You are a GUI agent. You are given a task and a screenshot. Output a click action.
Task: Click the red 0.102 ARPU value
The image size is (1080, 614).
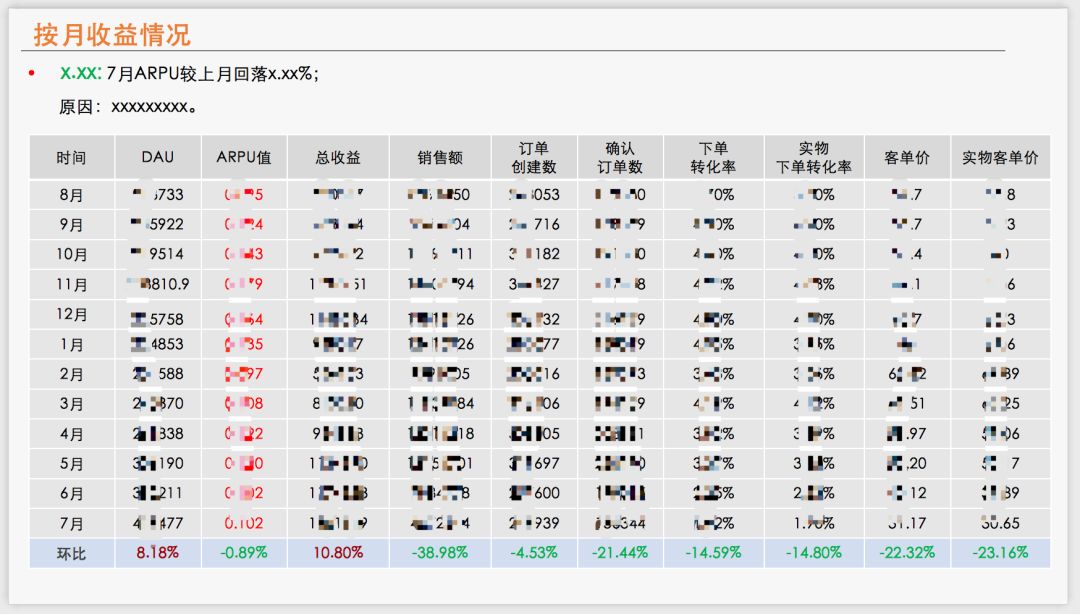(244, 522)
